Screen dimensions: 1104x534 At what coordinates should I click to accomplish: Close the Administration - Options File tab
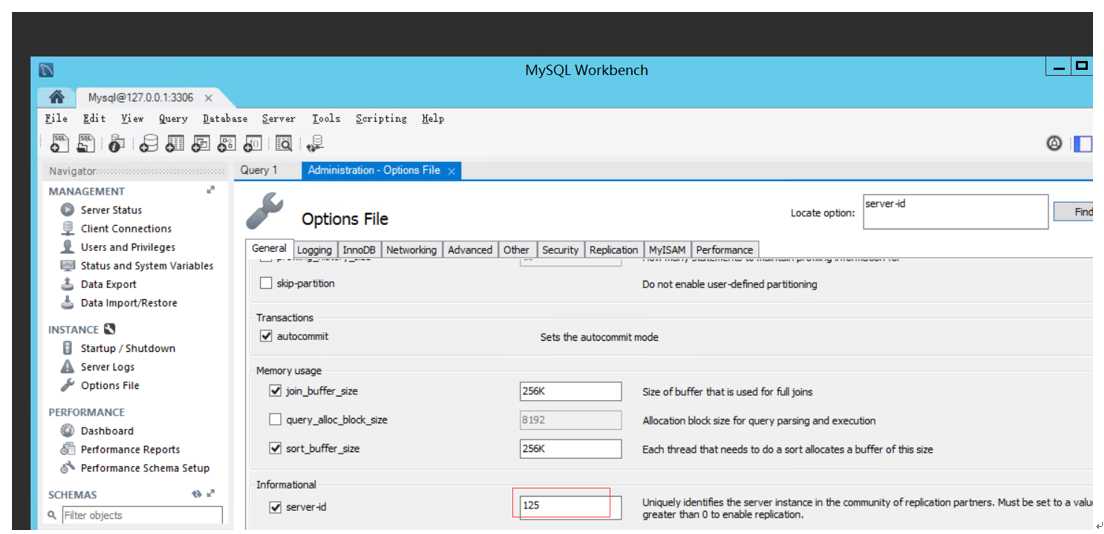(x=451, y=170)
